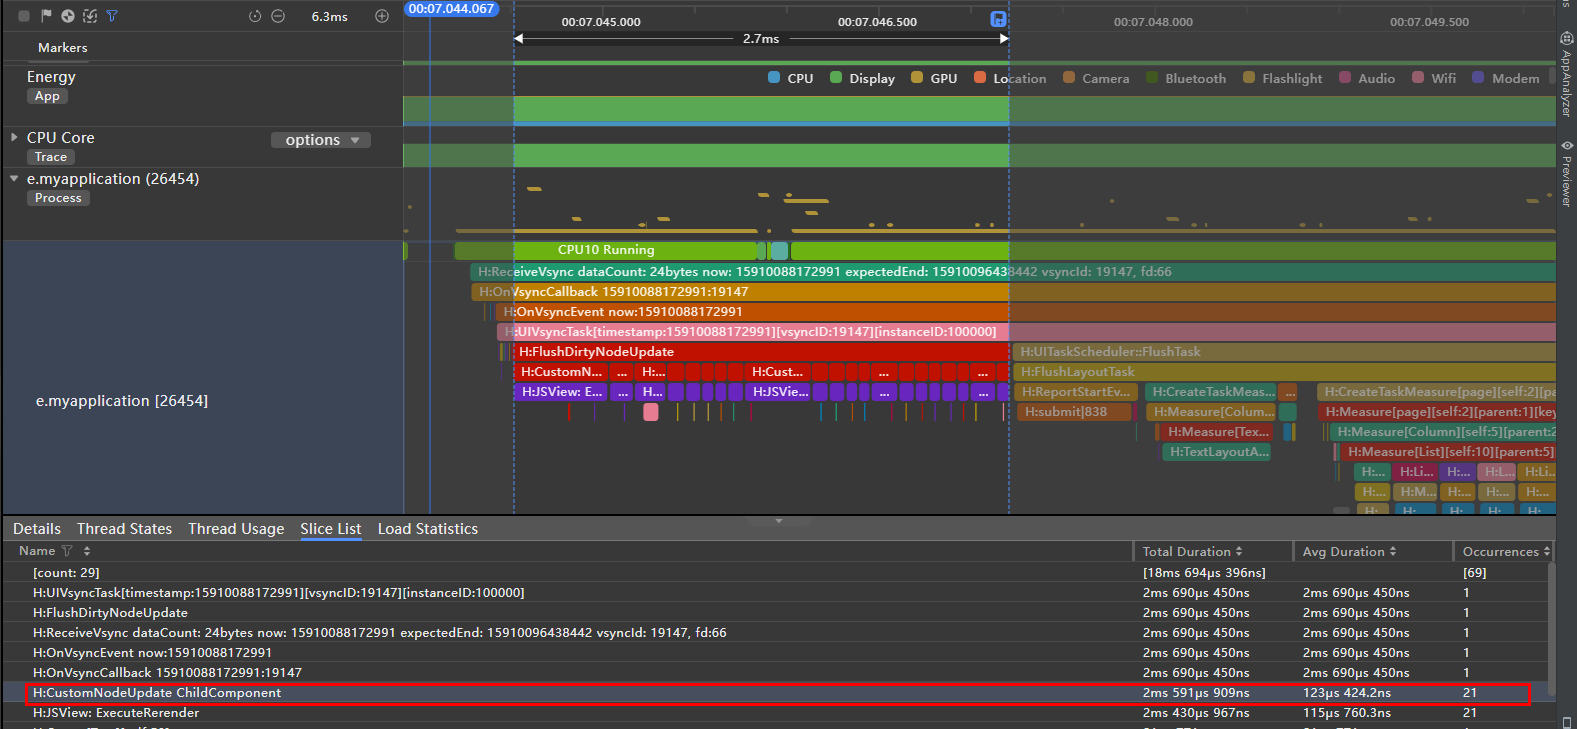
Task: Click the Trace tag under CPU Core
Action: coord(51,157)
